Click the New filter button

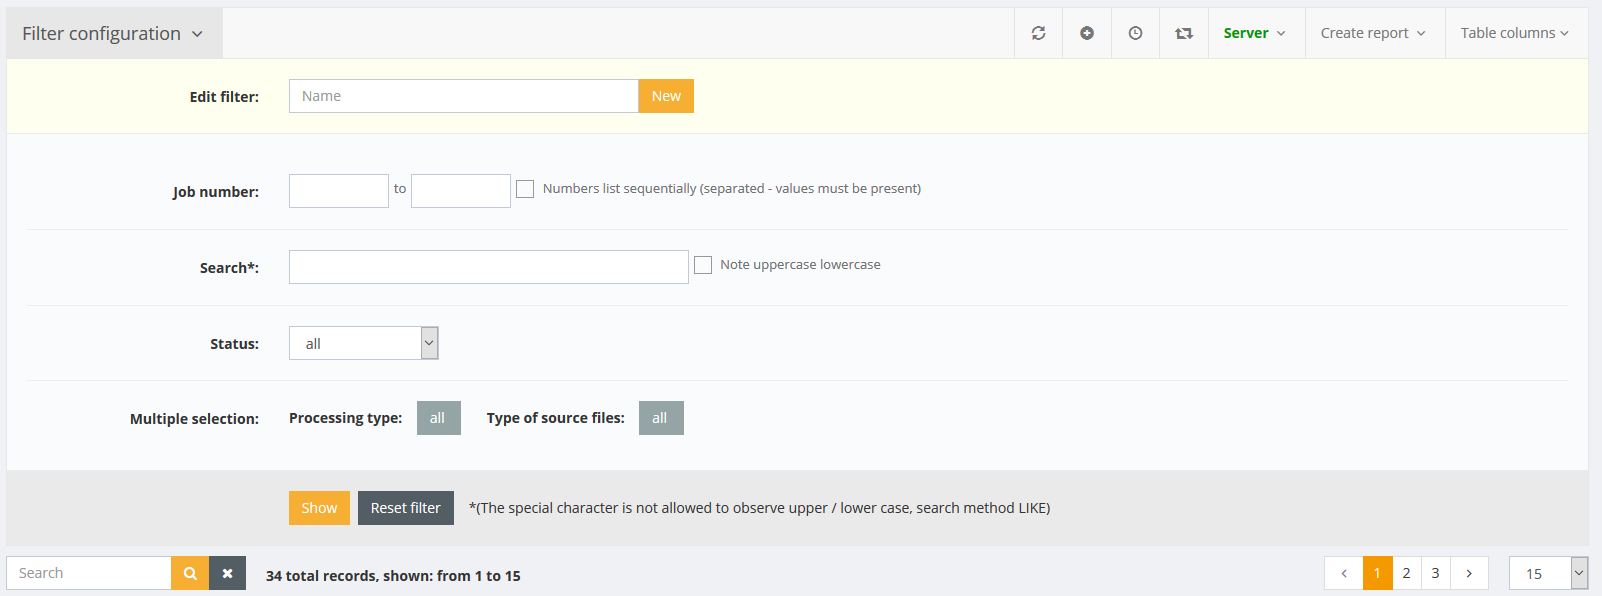(x=666, y=96)
